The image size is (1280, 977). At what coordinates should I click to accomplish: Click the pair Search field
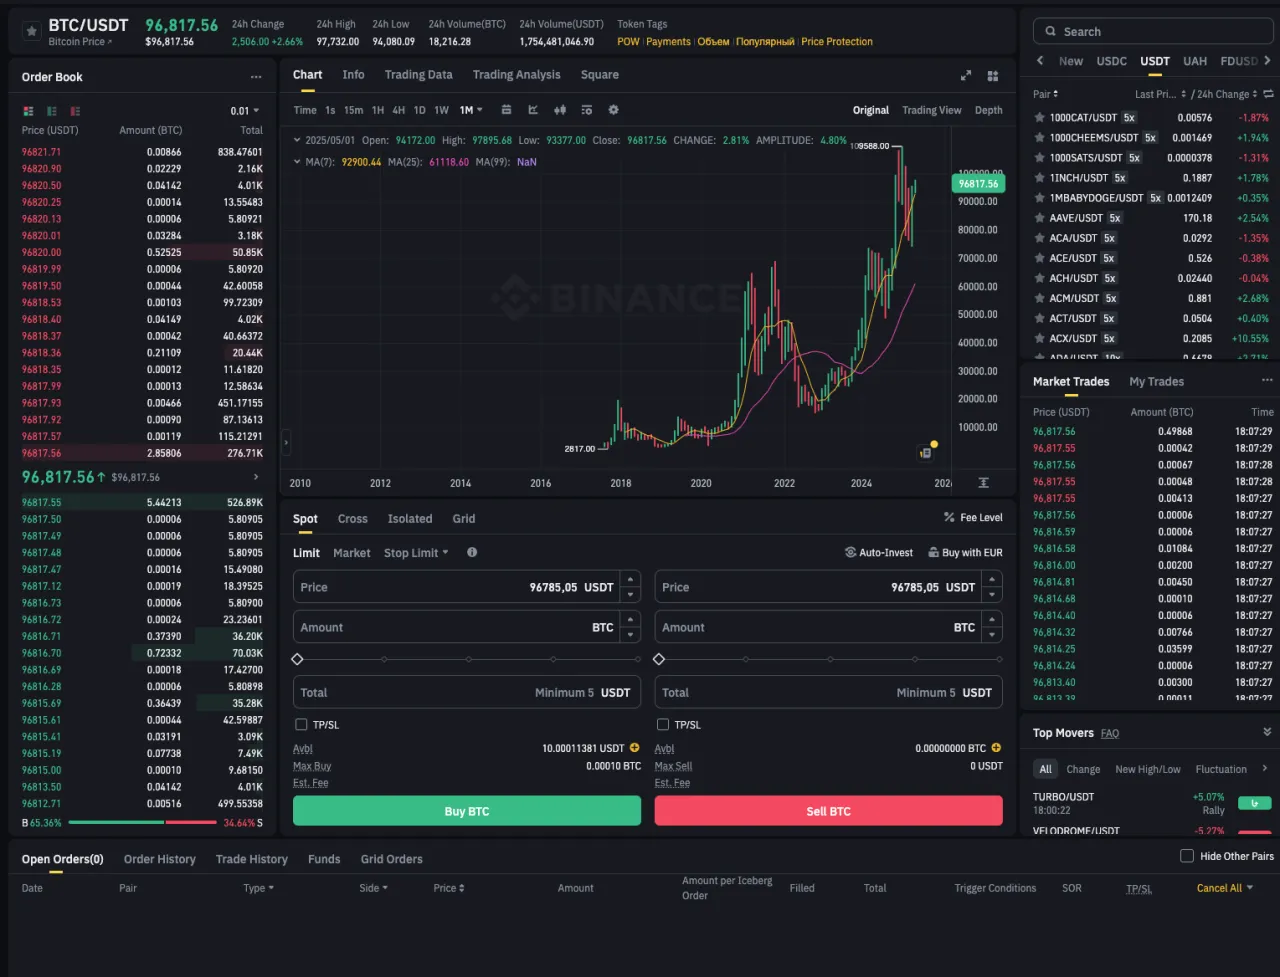click(x=1153, y=32)
